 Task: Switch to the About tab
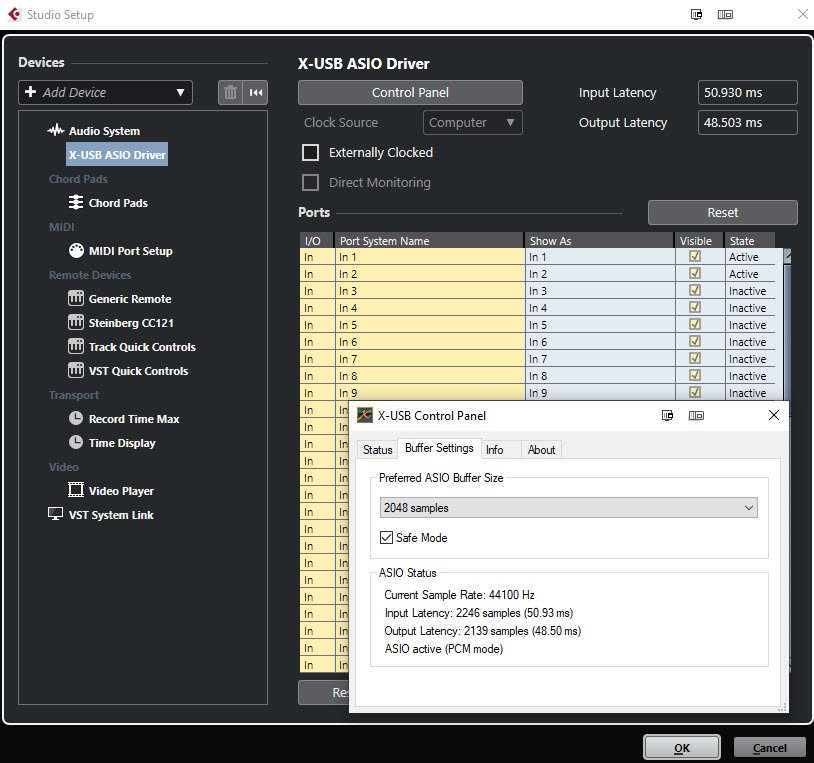[x=541, y=449]
